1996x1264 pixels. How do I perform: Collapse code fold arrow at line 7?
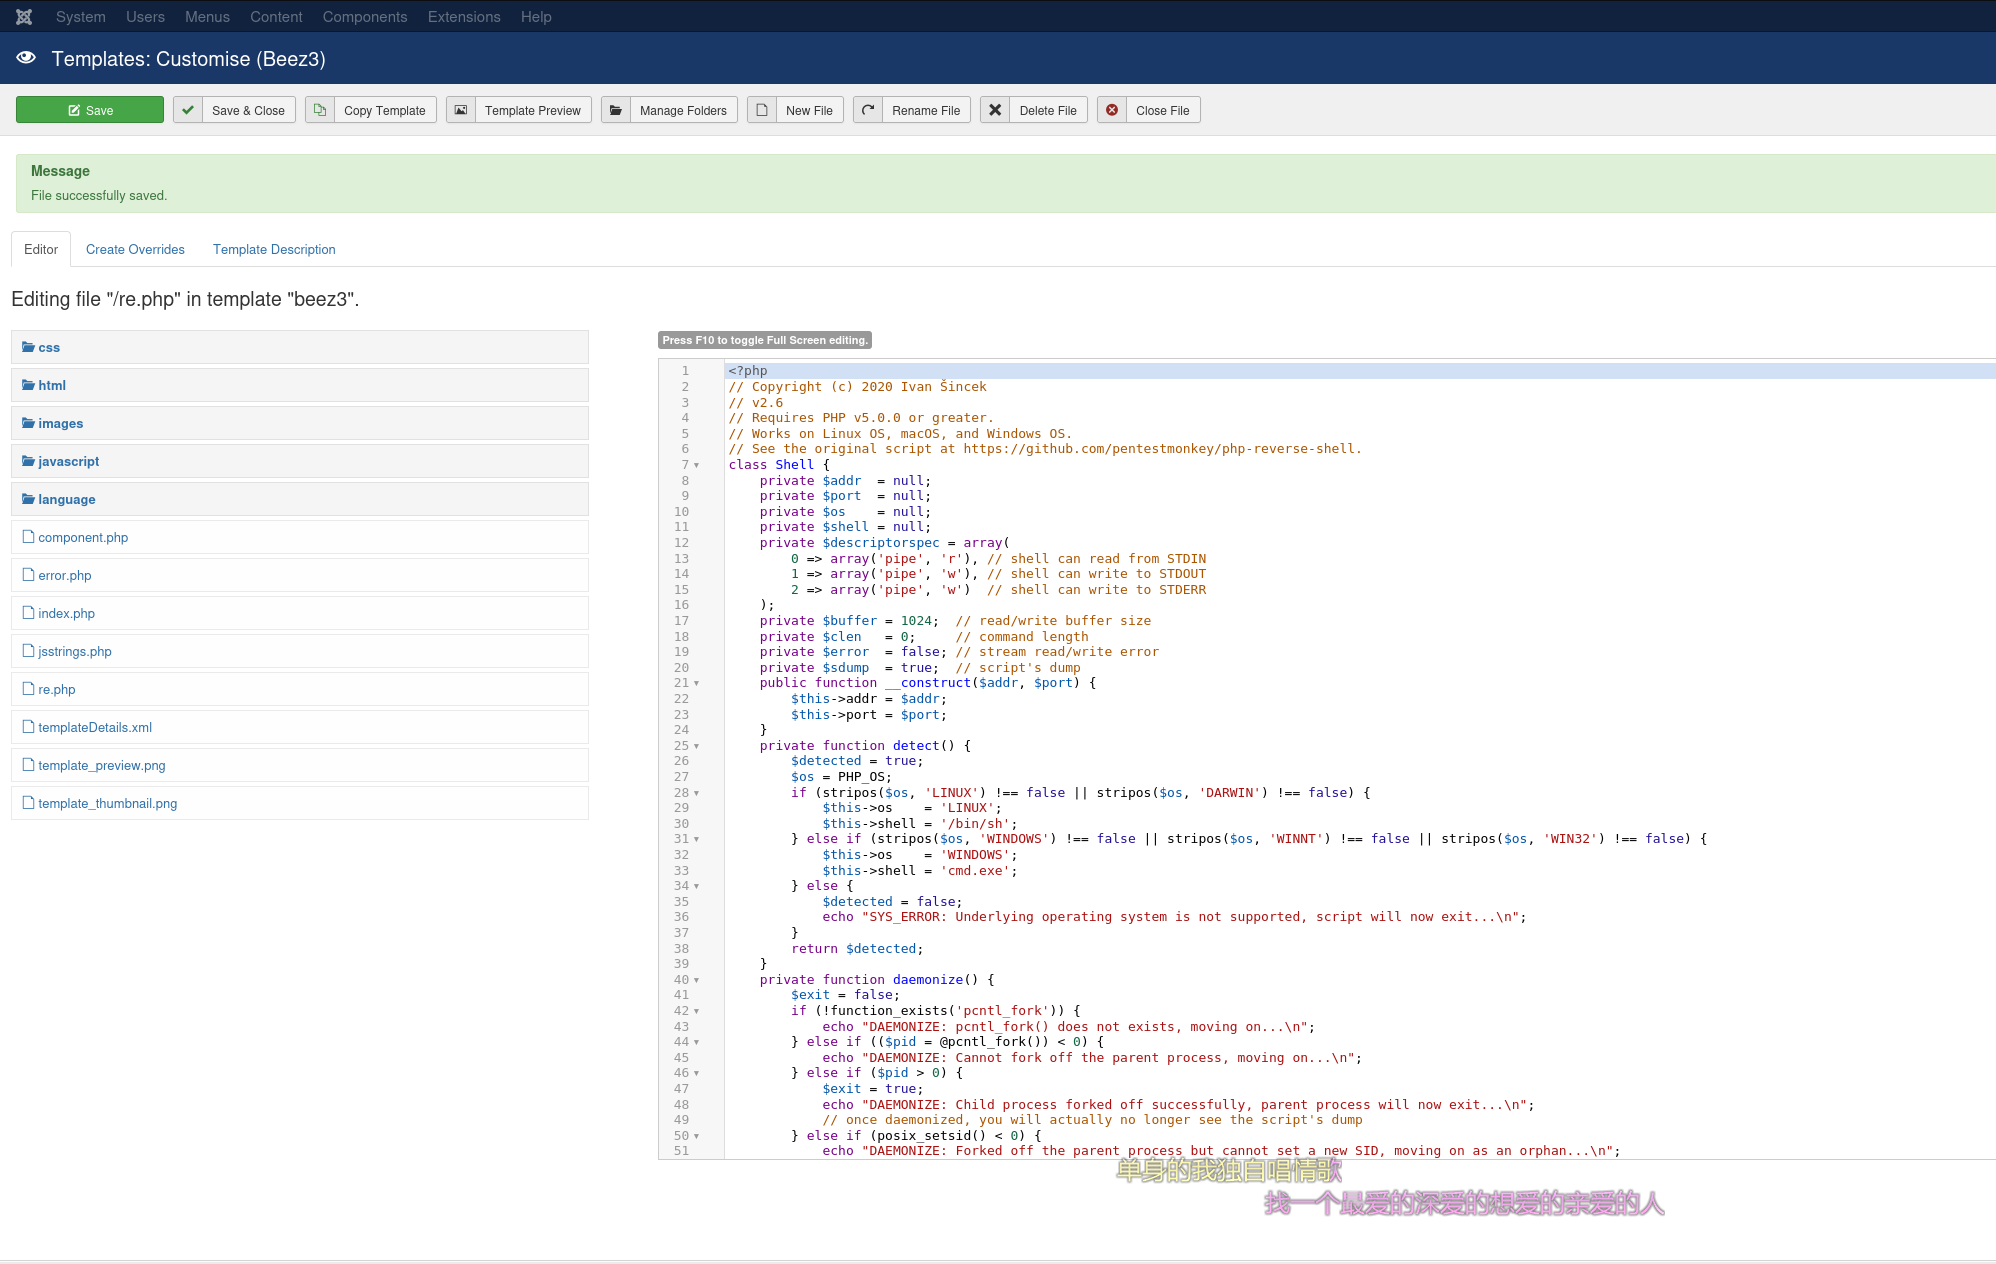click(697, 465)
